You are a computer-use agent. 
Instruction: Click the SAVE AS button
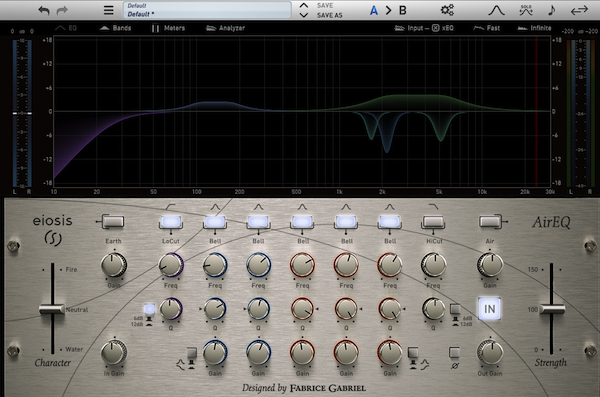tap(329, 15)
